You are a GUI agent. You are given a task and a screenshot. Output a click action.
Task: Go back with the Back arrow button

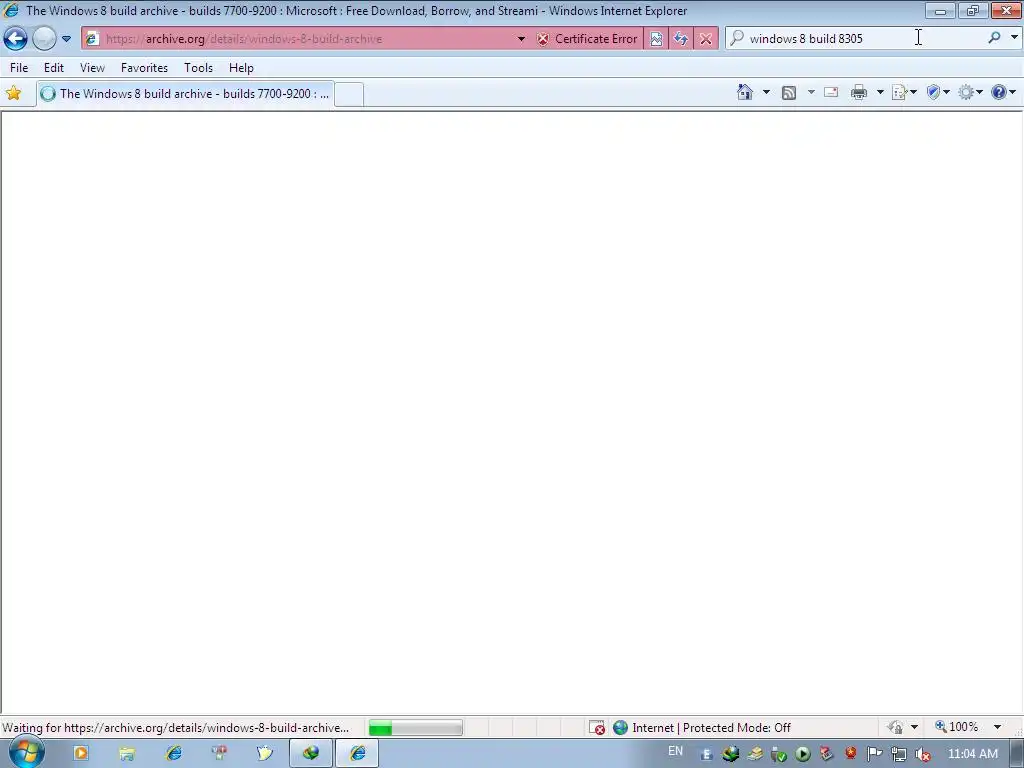point(16,39)
